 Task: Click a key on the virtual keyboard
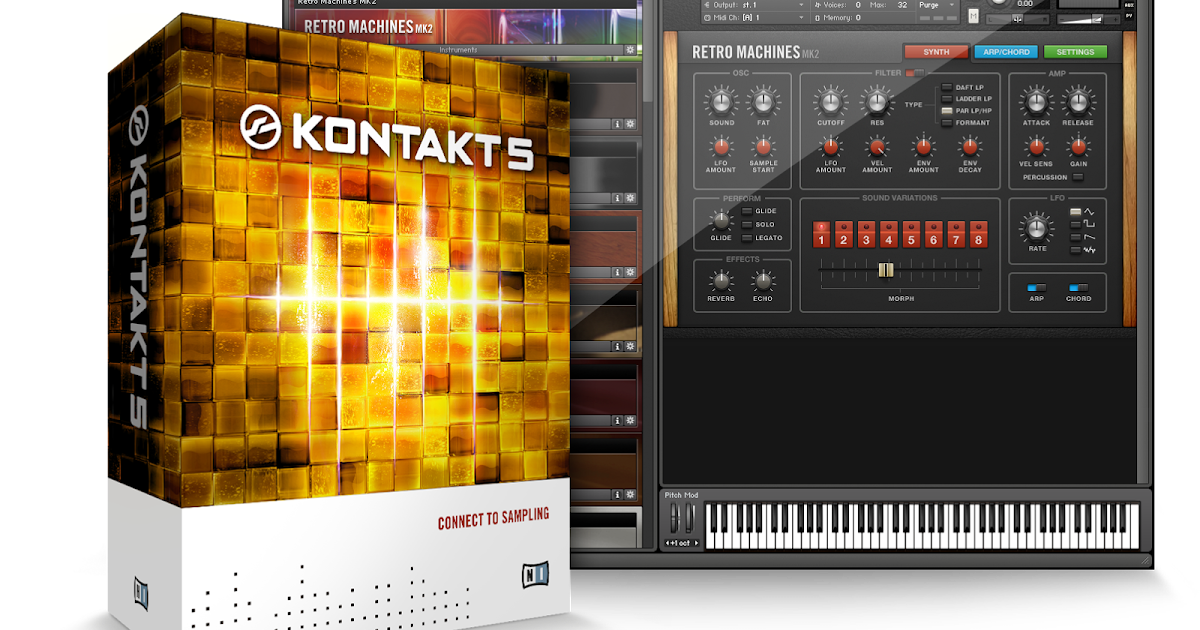coord(922,525)
